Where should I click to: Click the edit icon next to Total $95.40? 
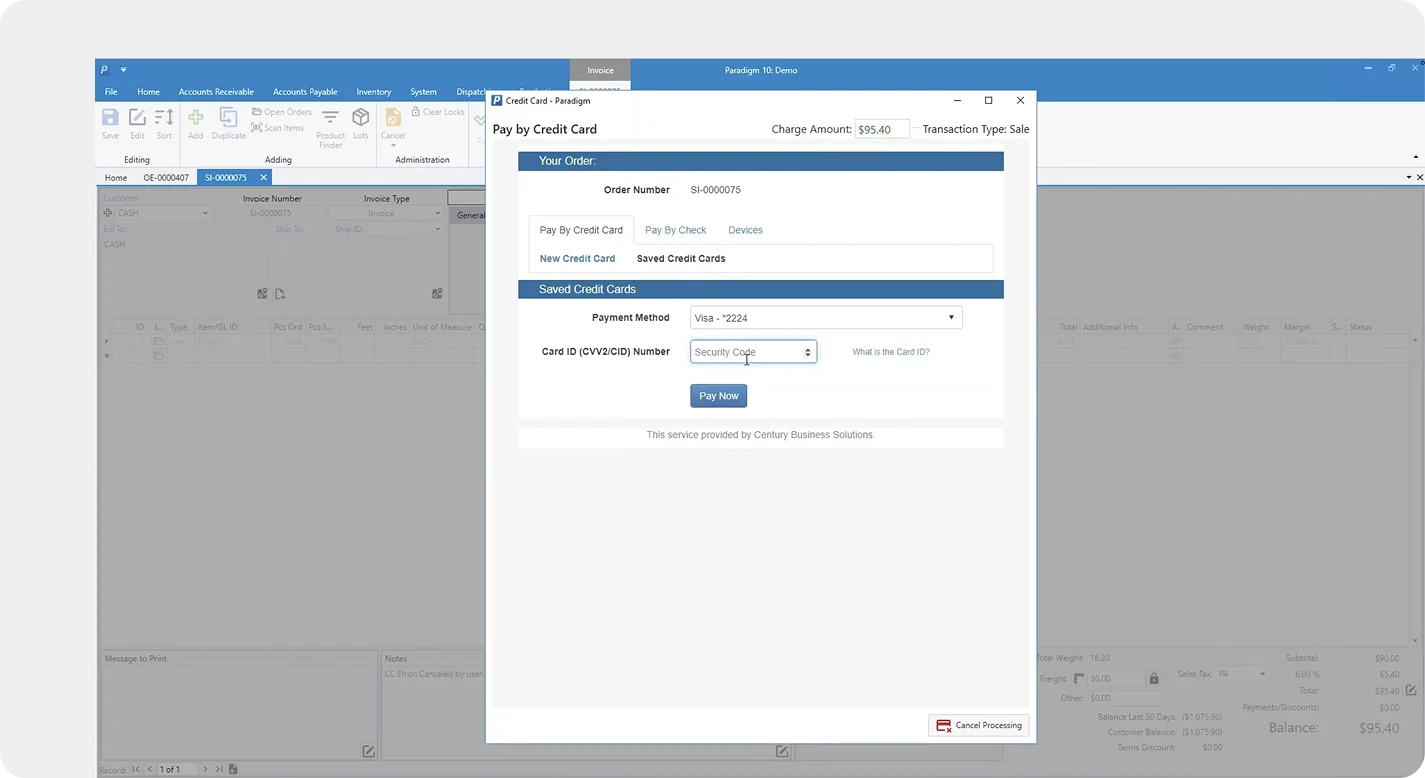pyautogui.click(x=1411, y=690)
